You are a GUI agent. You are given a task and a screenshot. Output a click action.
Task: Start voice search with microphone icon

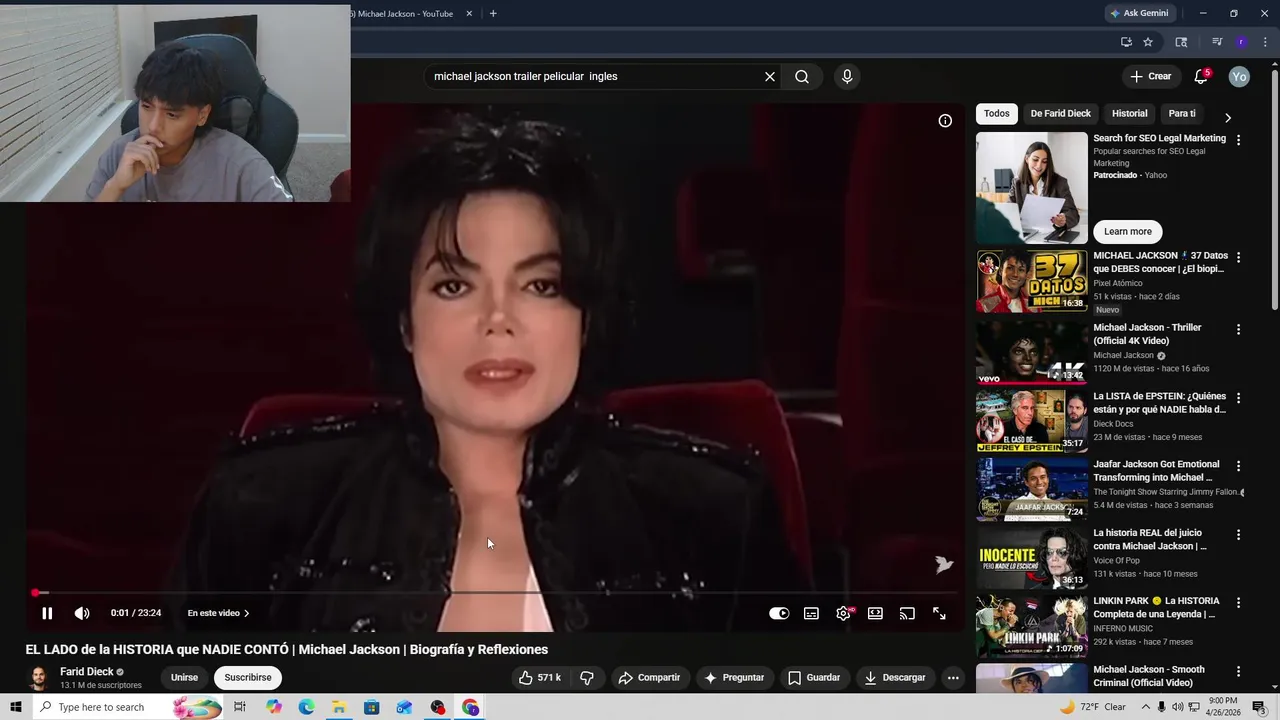click(x=847, y=76)
